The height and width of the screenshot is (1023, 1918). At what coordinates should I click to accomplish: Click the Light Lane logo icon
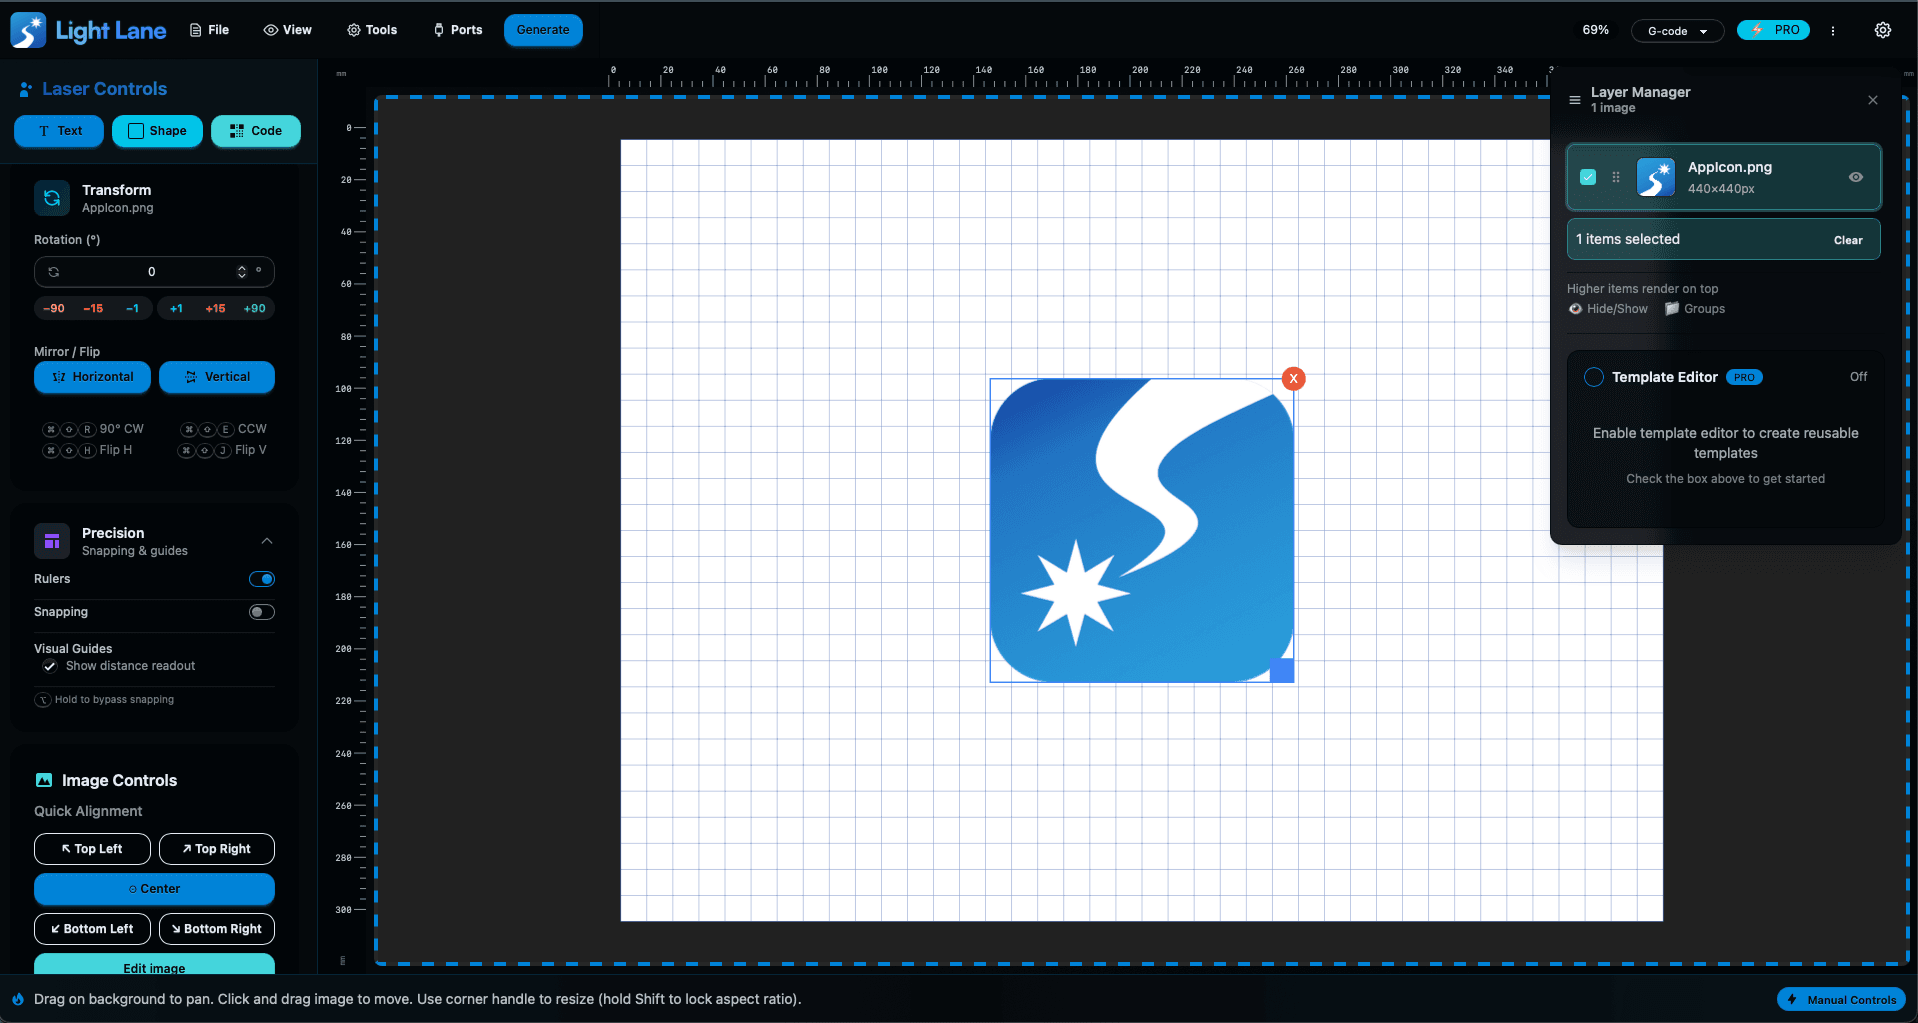click(x=28, y=30)
